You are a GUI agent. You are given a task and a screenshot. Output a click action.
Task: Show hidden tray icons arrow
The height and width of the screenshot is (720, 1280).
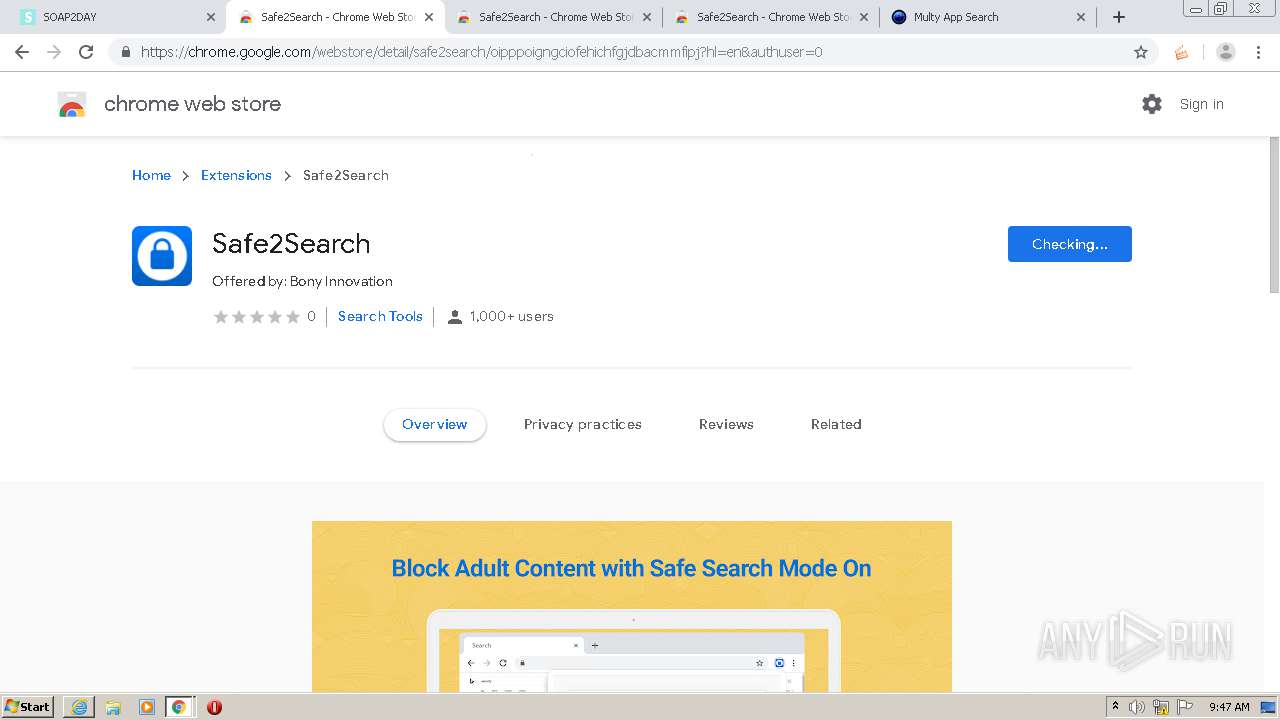[1115, 707]
